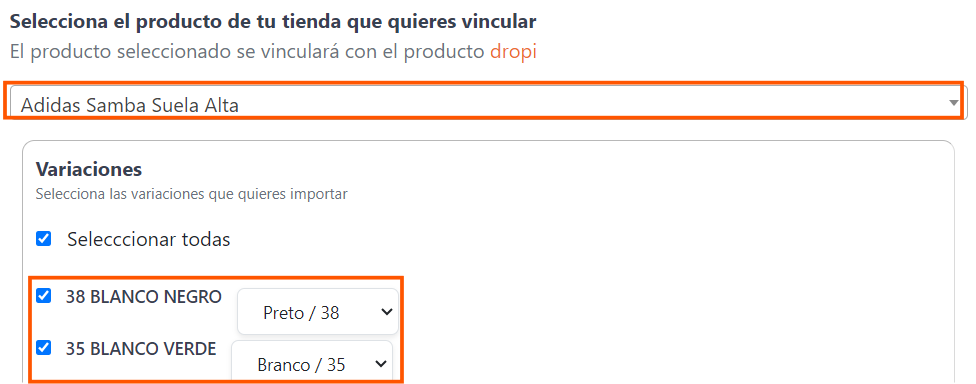The width and height of the screenshot is (976, 384).
Task: Click the chevron on the Branco / 35 selector
Action: point(381,364)
